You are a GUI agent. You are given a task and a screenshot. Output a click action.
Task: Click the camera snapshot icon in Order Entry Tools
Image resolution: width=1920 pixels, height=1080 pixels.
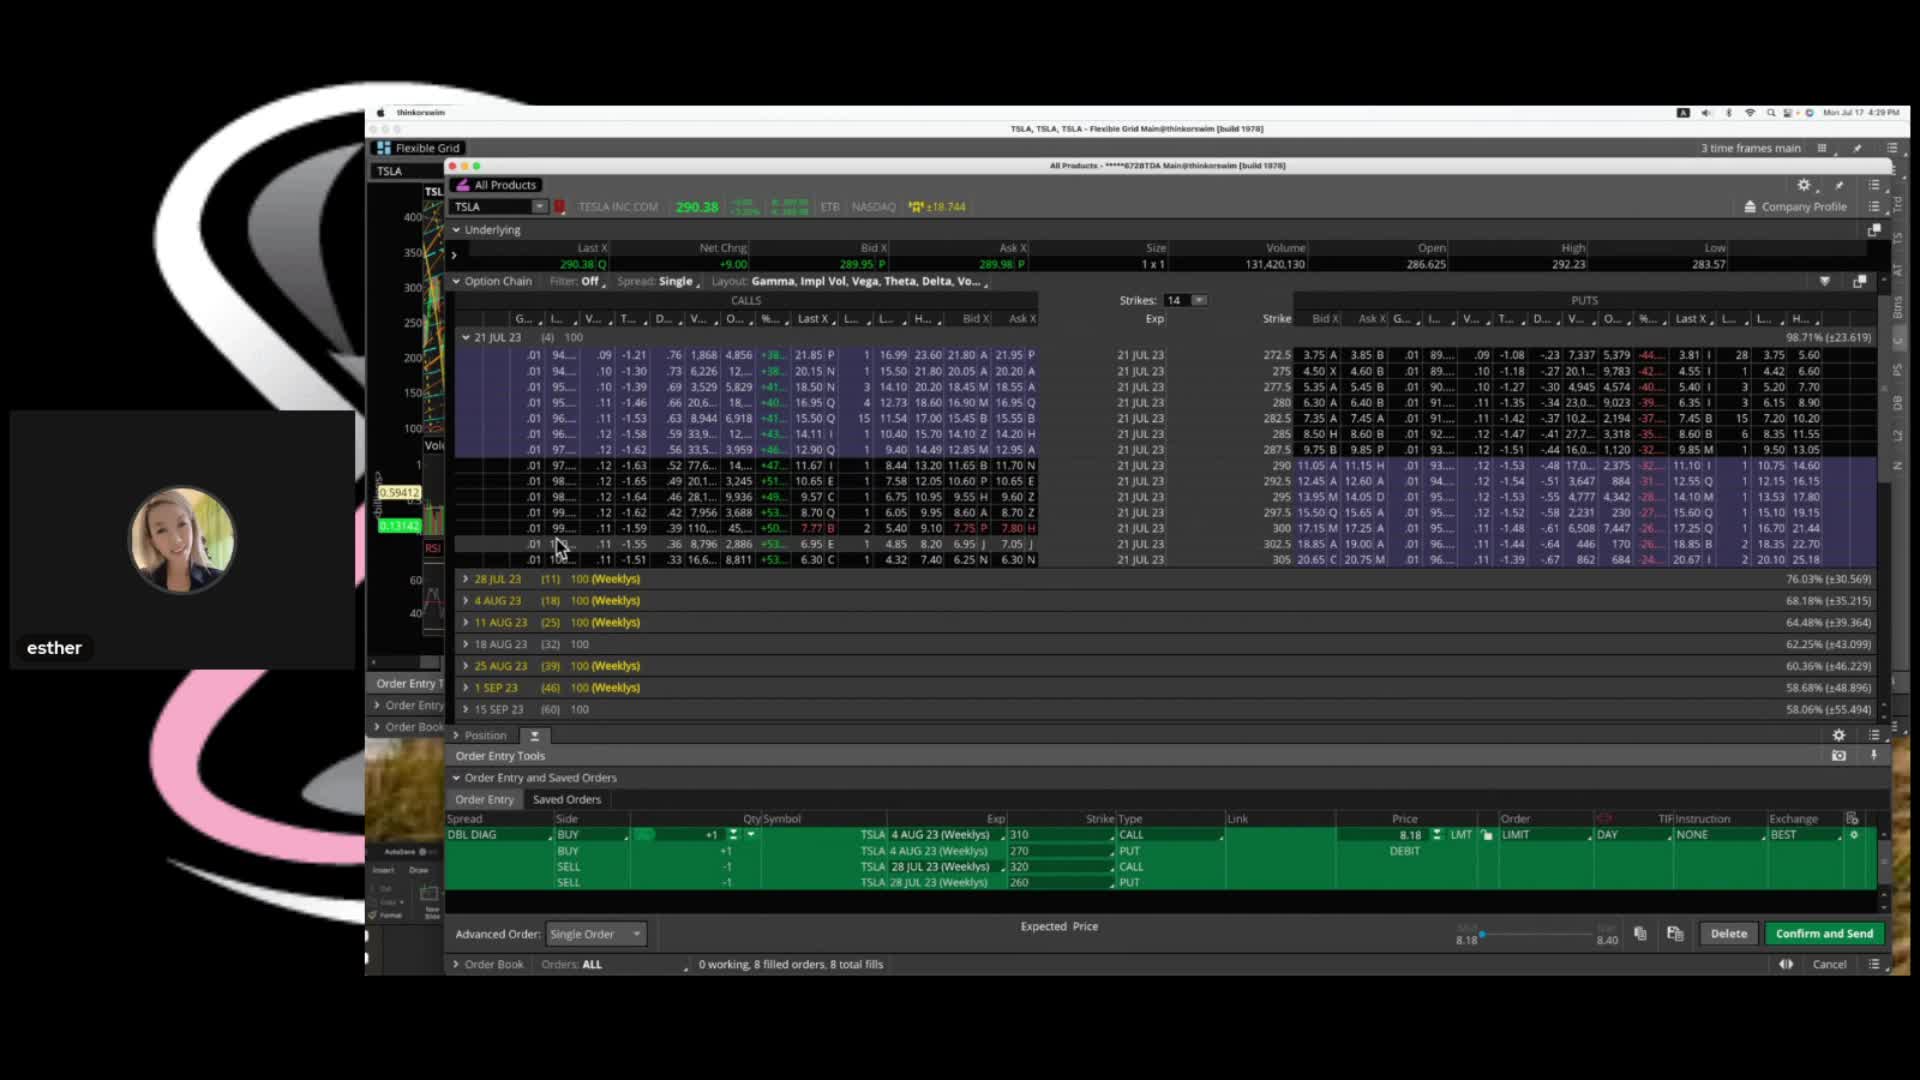(1838, 756)
